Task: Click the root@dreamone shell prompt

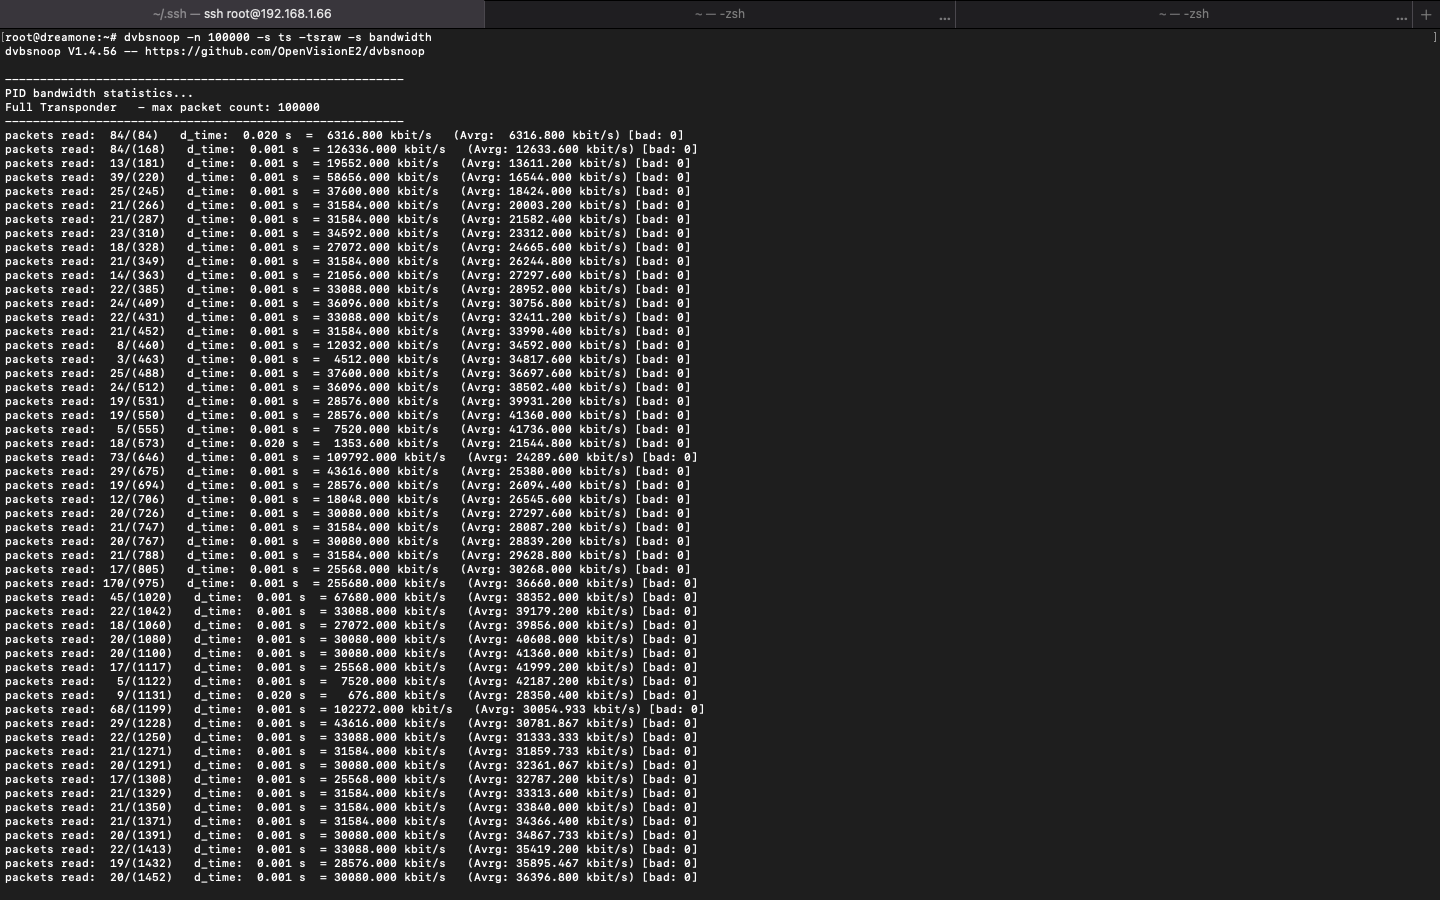Action: click(x=60, y=37)
